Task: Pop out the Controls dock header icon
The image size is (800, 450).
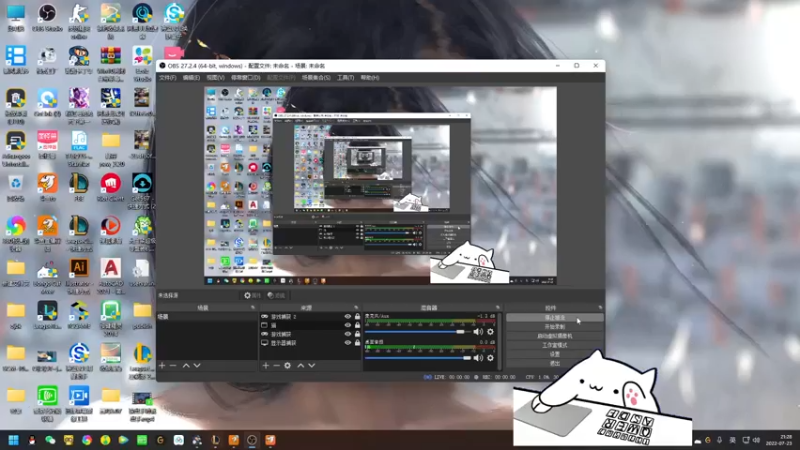Action: coord(600,308)
